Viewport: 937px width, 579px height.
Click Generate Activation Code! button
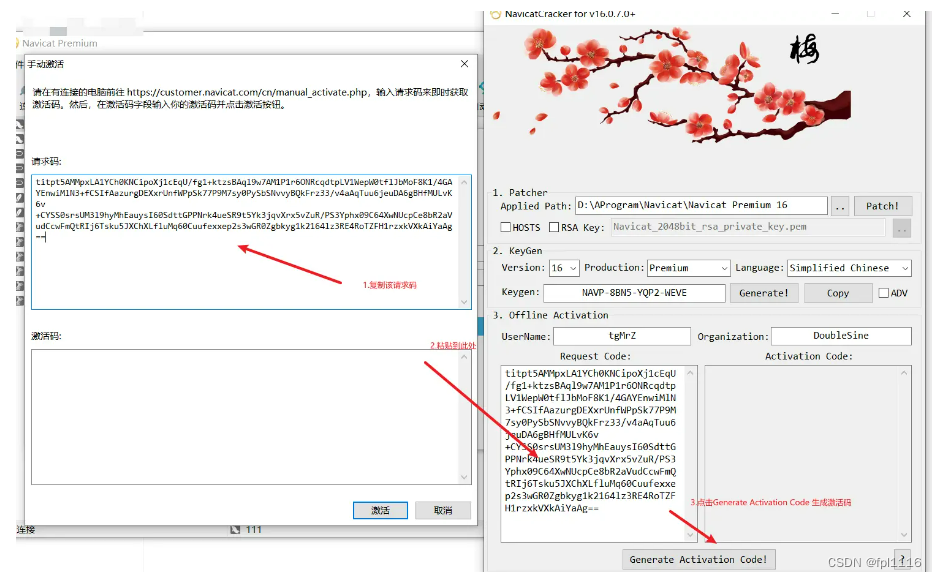coord(698,559)
